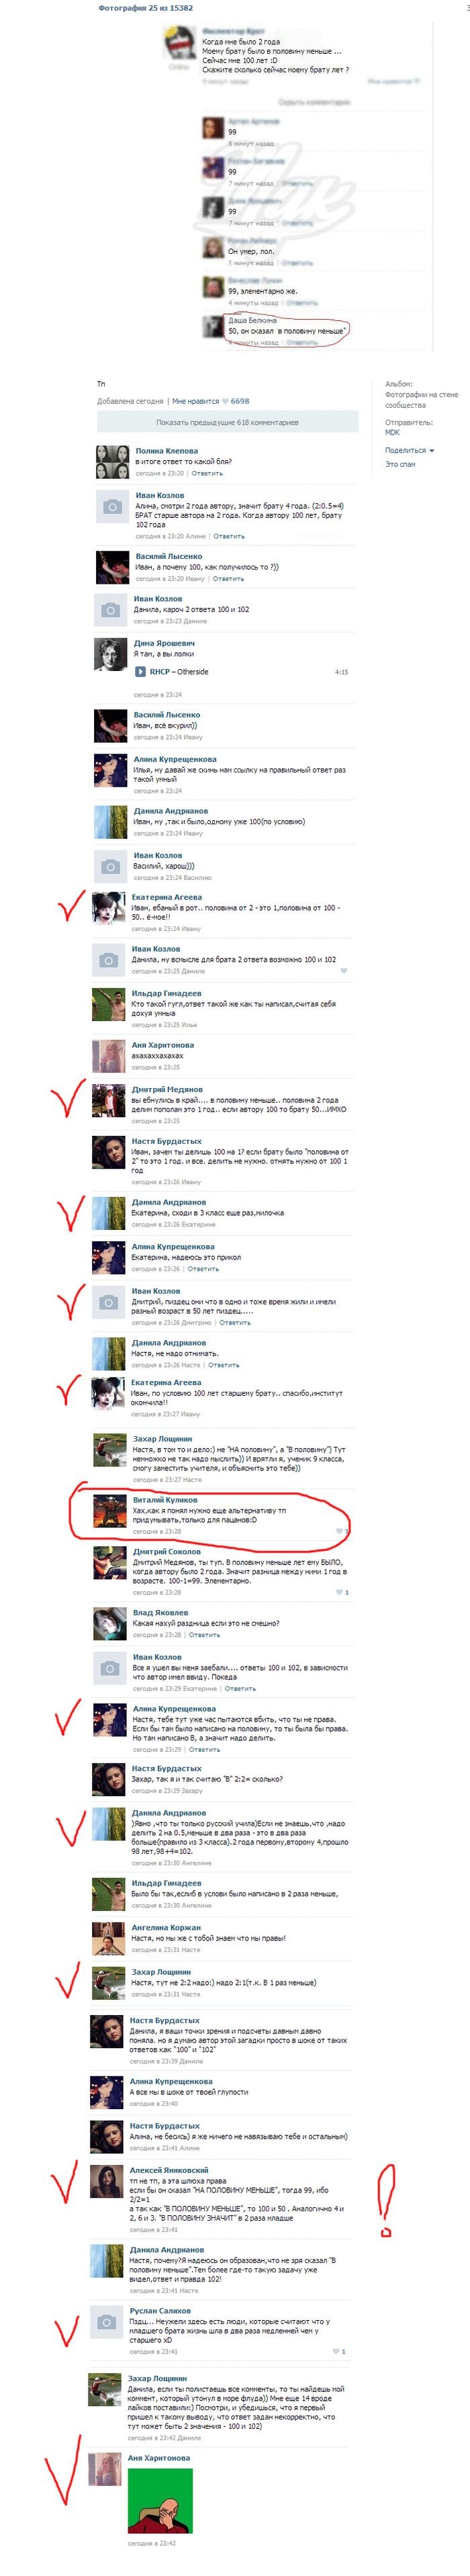Reply to Полина Клепова's comment
Image resolution: width=470 pixels, height=2576 pixels.
[207, 474]
